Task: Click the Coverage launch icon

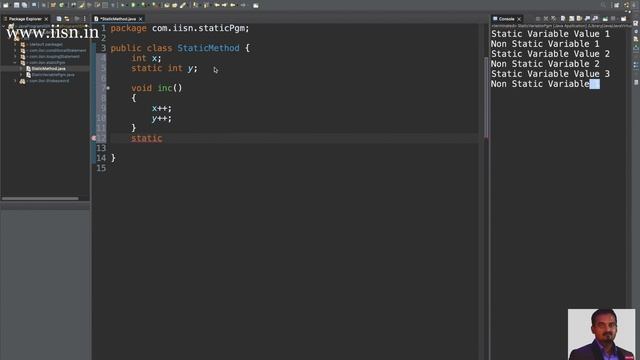Action: (x=143, y=5)
